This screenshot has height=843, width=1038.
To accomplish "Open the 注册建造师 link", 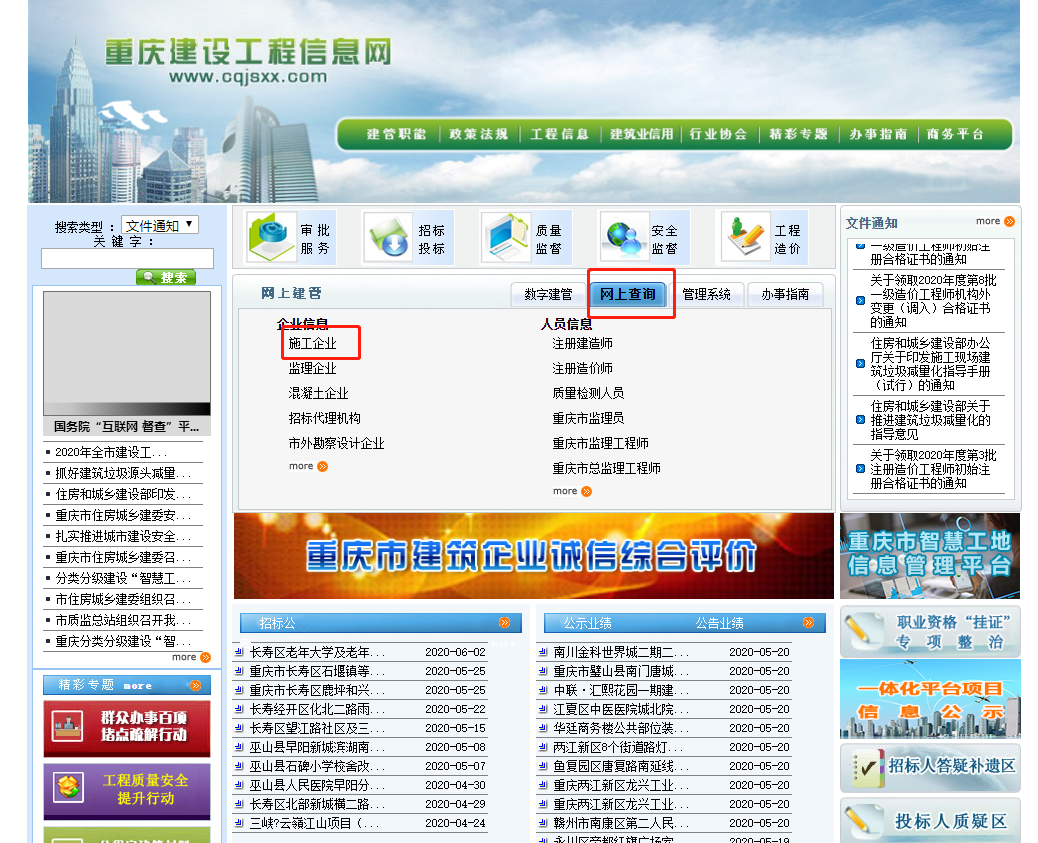I will [582, 343].
